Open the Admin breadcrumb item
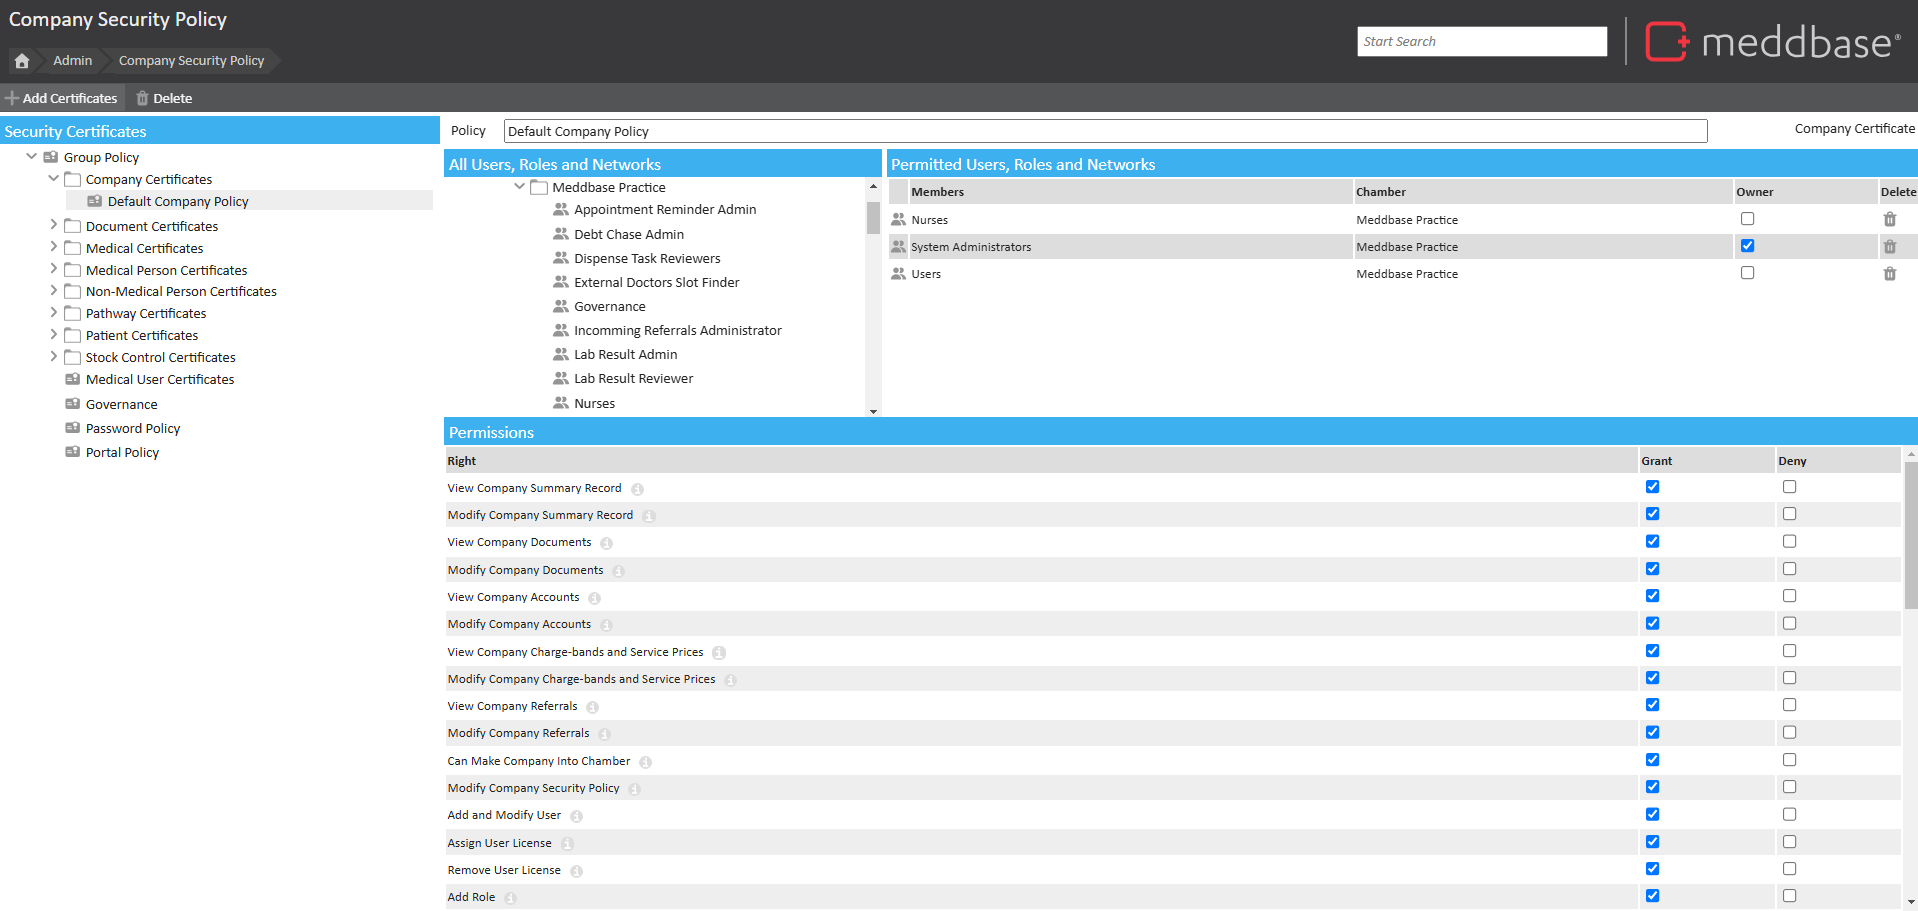 [72, 61]
